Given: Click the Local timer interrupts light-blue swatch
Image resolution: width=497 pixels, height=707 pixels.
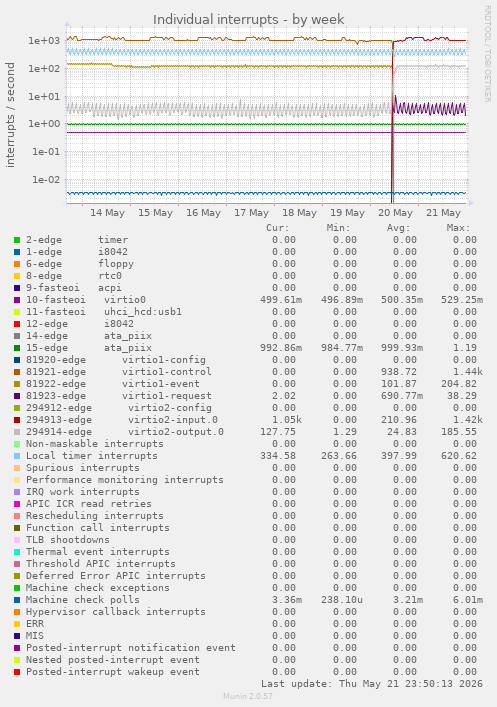Looking at the screenshot, I should click(17, 456).
